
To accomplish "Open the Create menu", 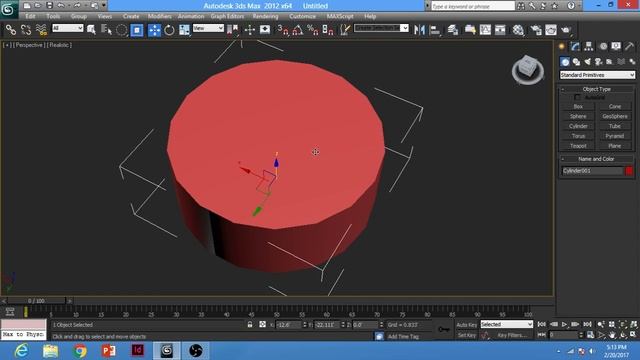I will 131,16.
